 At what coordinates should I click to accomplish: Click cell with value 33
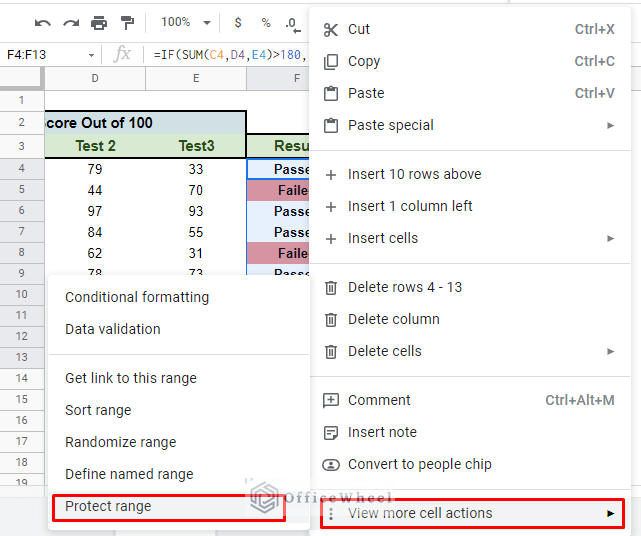pos(196,169)
